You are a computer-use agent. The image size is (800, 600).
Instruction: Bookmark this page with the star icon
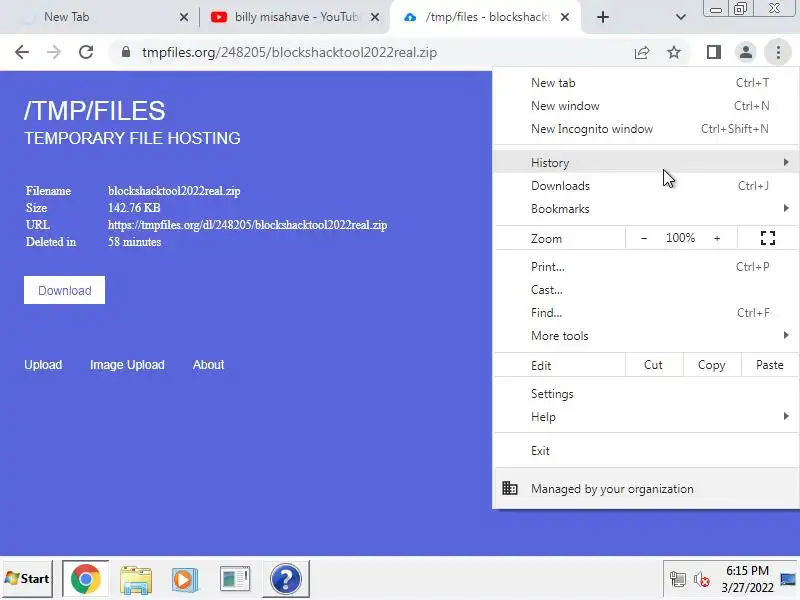pyautogui.click(x=674, y=52)
